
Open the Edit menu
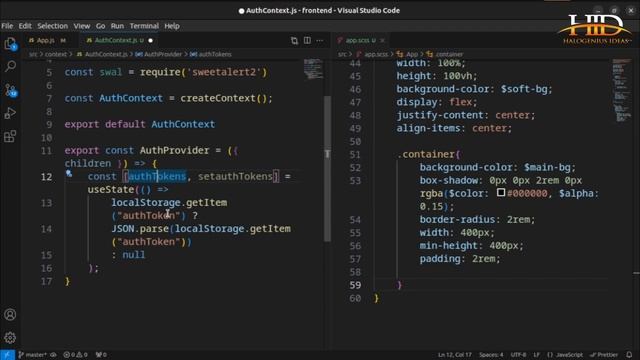25,26
